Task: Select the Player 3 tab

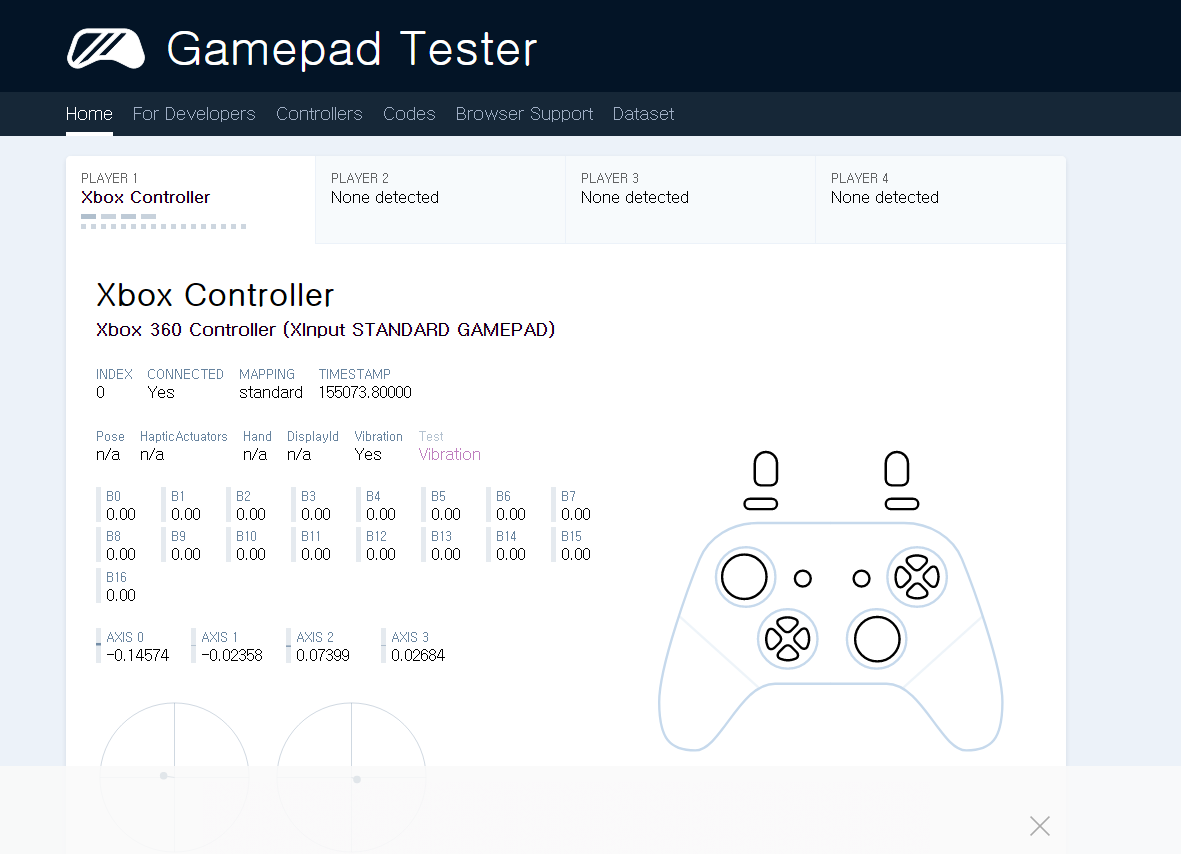Action: click(691, 200)
